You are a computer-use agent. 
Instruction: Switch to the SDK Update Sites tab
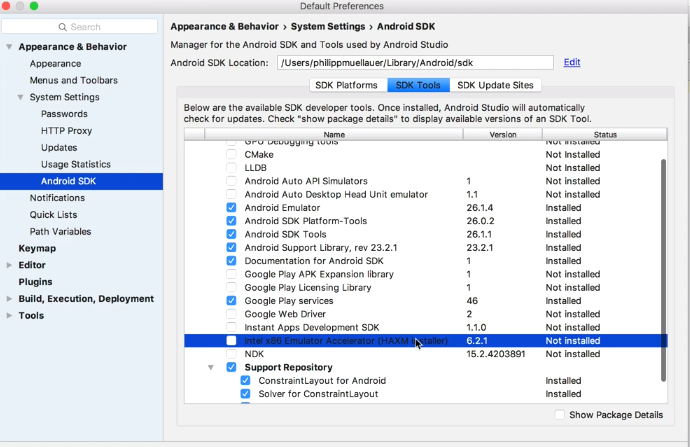click(495, 85)
